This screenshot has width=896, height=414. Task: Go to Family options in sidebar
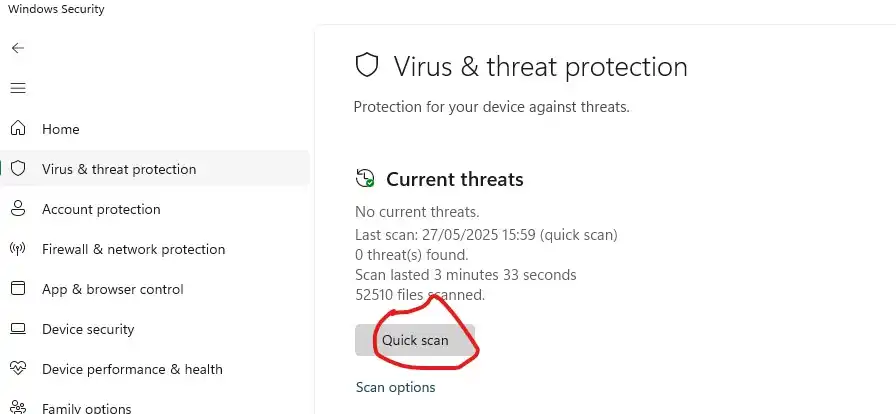click(86, 408)
